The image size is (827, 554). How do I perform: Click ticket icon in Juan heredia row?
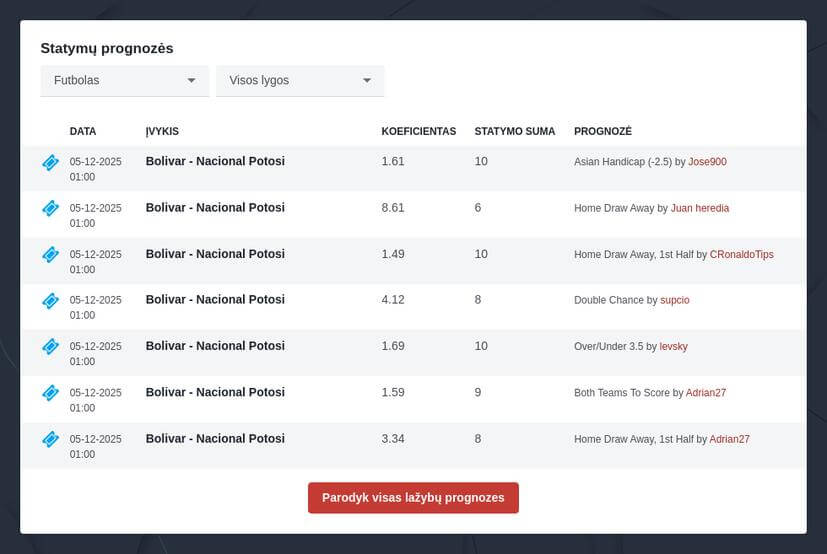click(50, 208)
